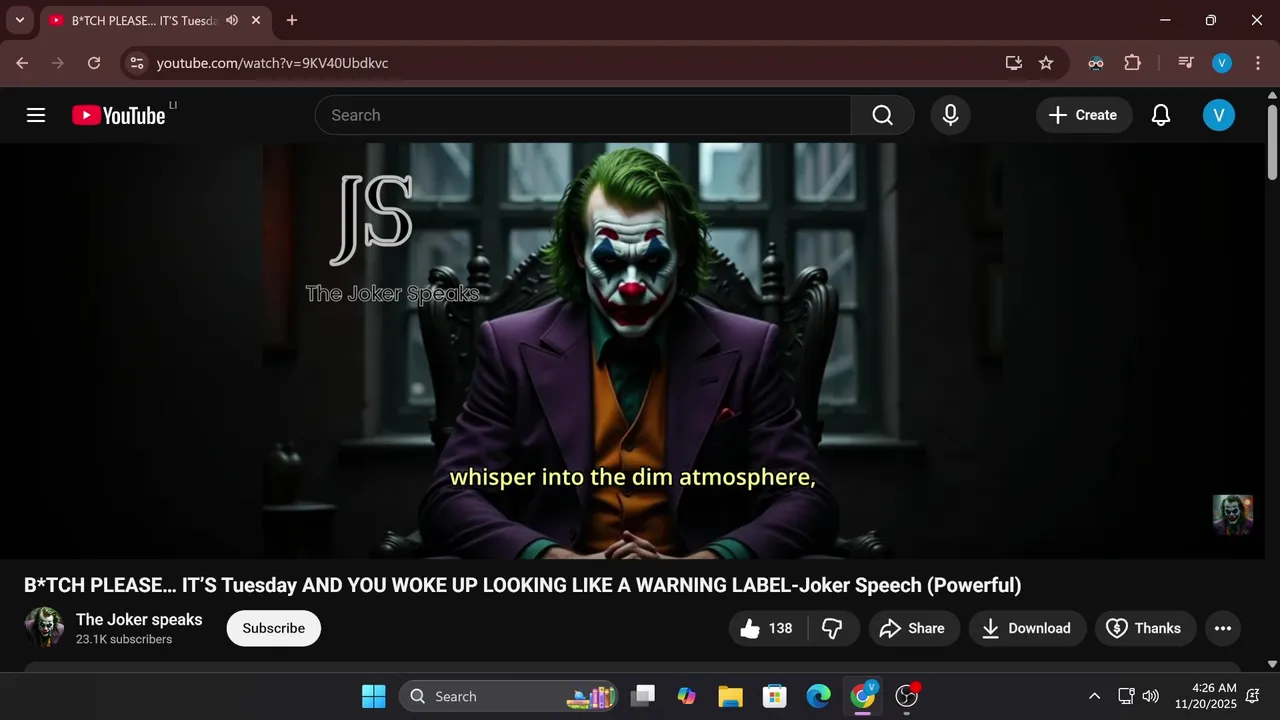The image size is (1280, 720).
Task: Go to the YouTube home logo
Action: [119, 115]
